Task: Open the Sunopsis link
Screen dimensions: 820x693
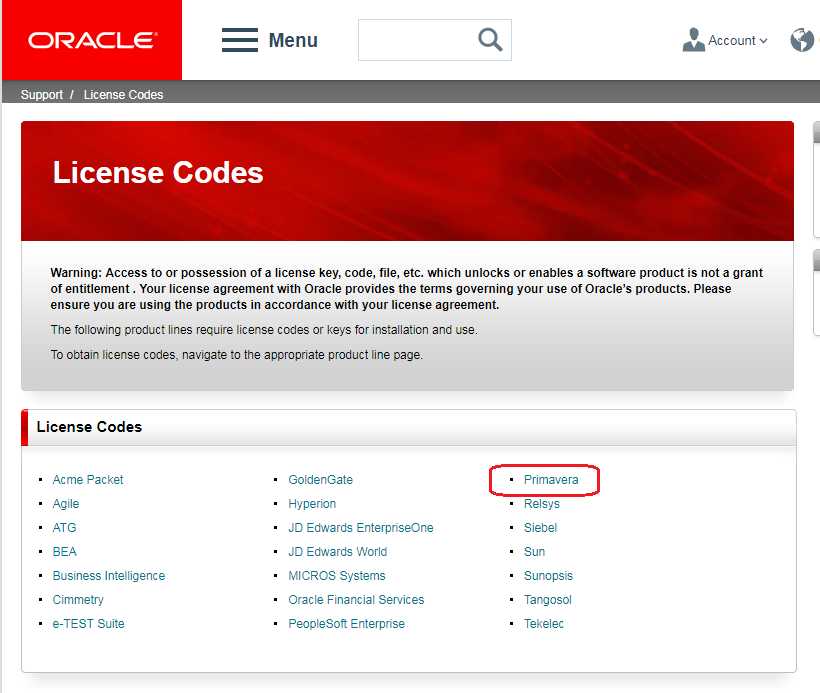Action: [548, 576]
